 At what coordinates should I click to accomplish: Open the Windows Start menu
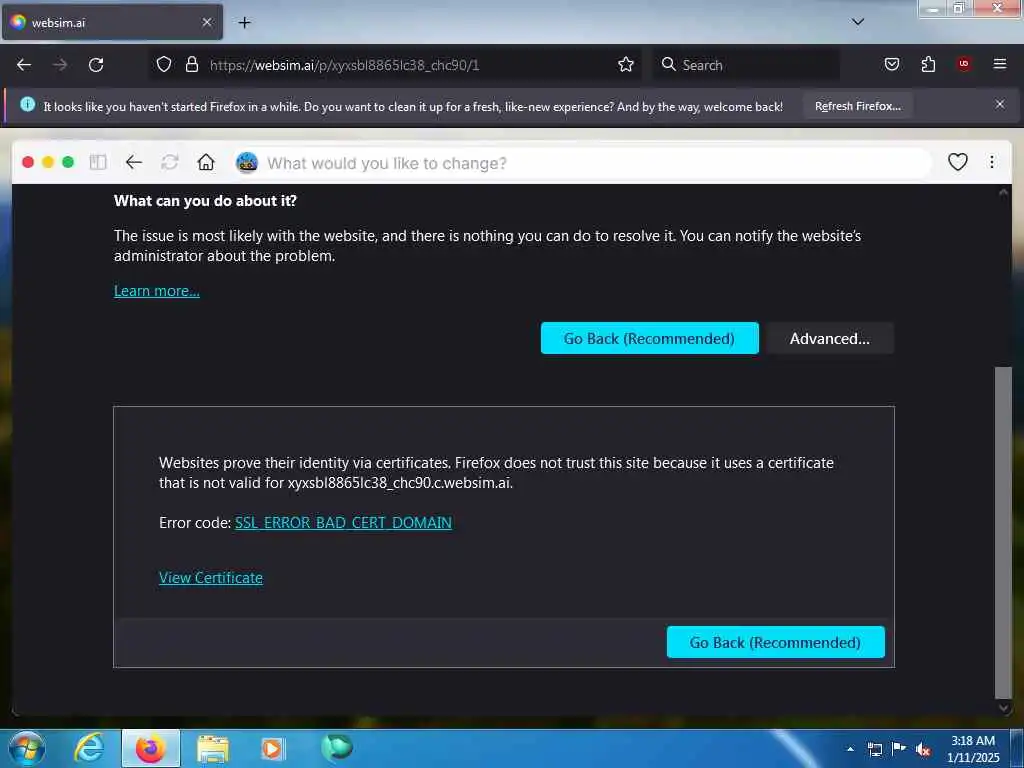27,748
